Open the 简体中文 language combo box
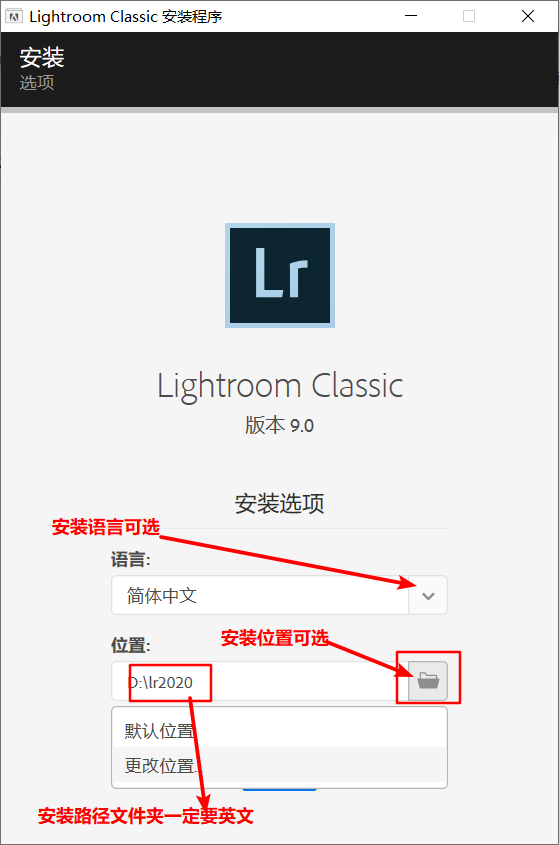This screenshot has height=845, width=559. coord(279,595)
